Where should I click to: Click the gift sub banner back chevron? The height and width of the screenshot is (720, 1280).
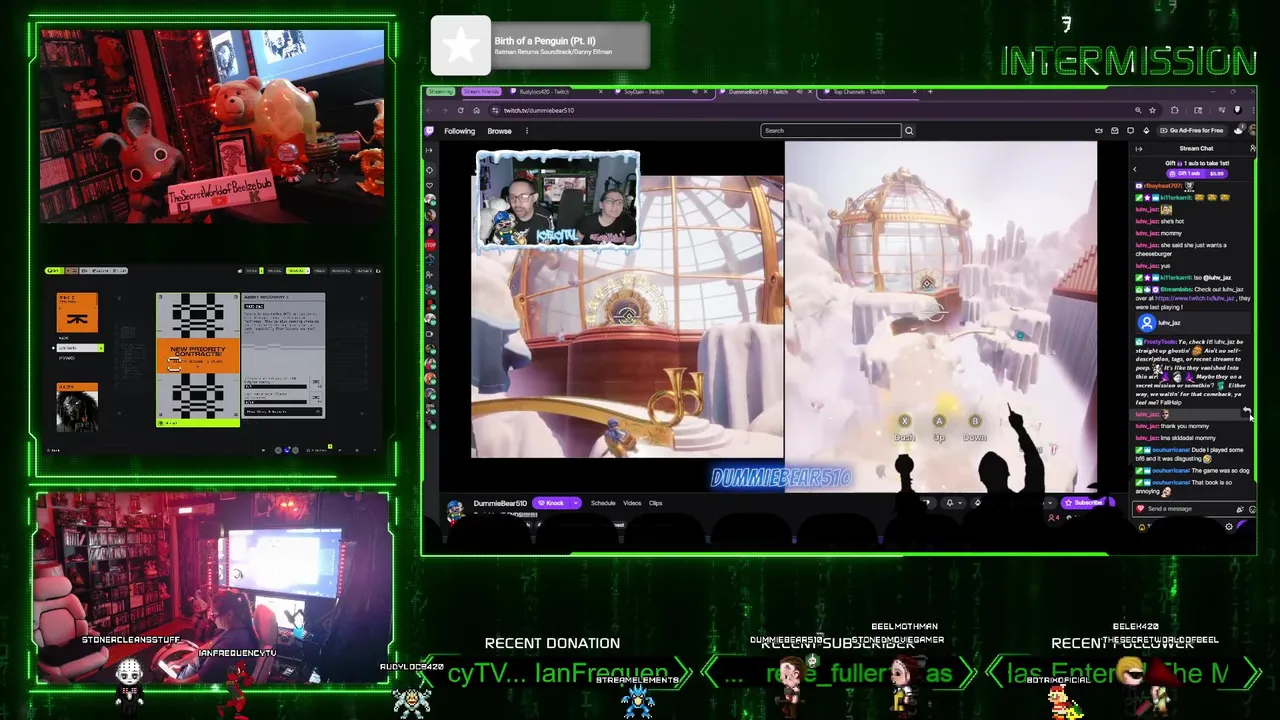[1135, 169]
